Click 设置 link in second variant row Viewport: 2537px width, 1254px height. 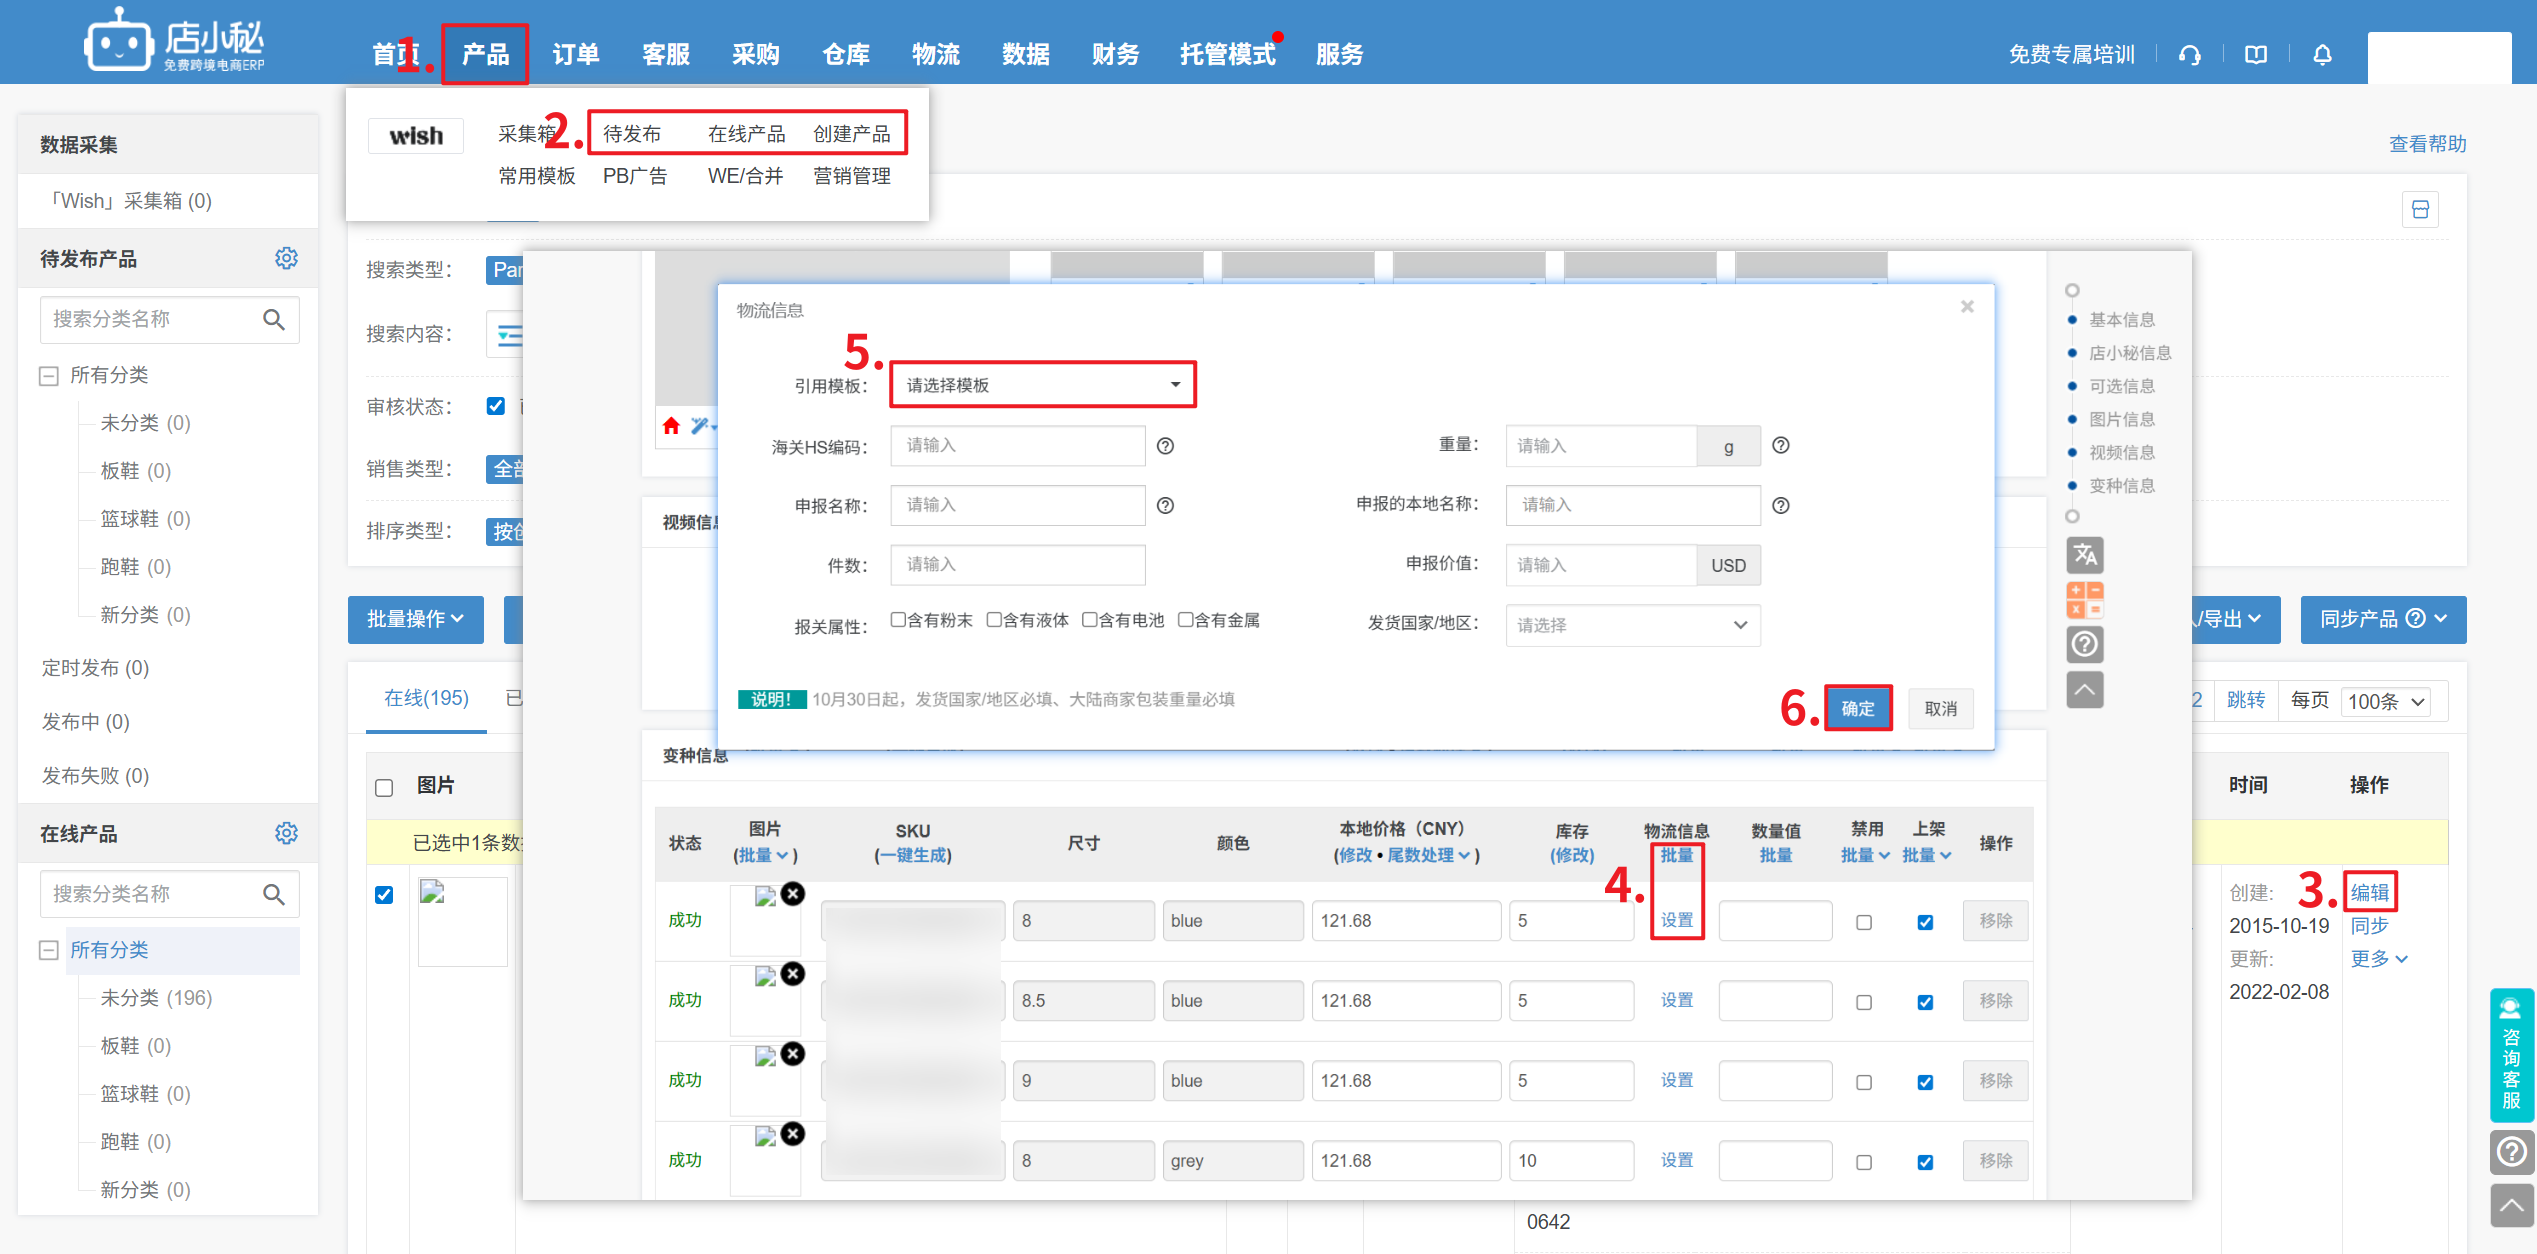click(x=1676, y=1000)
